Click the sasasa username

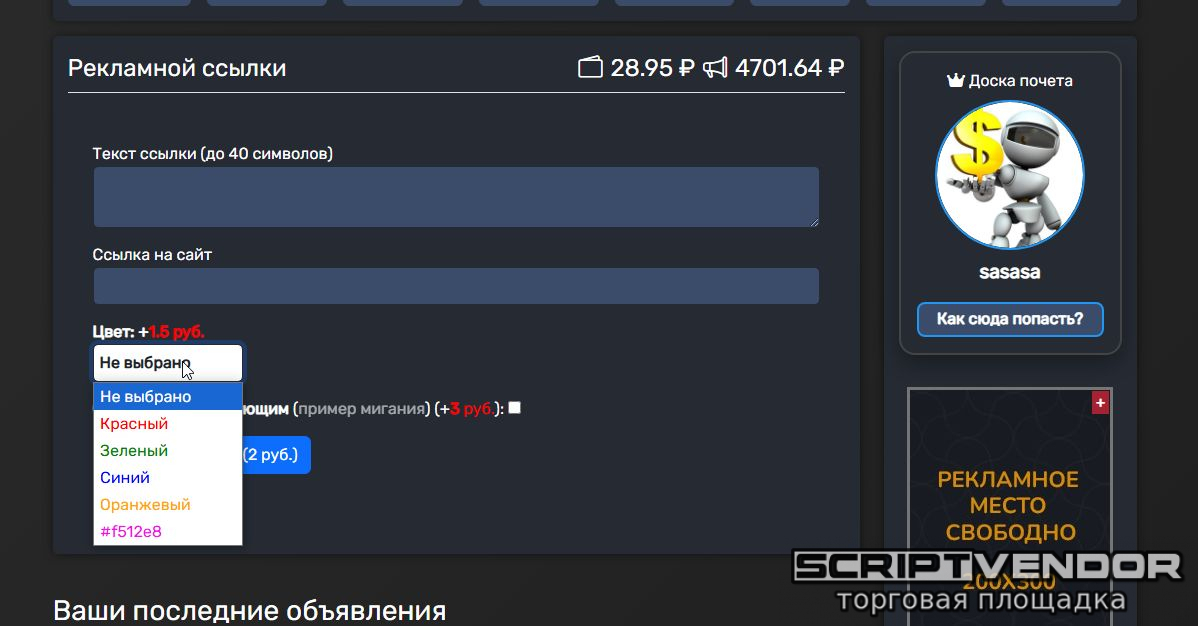click(1009, 272)
